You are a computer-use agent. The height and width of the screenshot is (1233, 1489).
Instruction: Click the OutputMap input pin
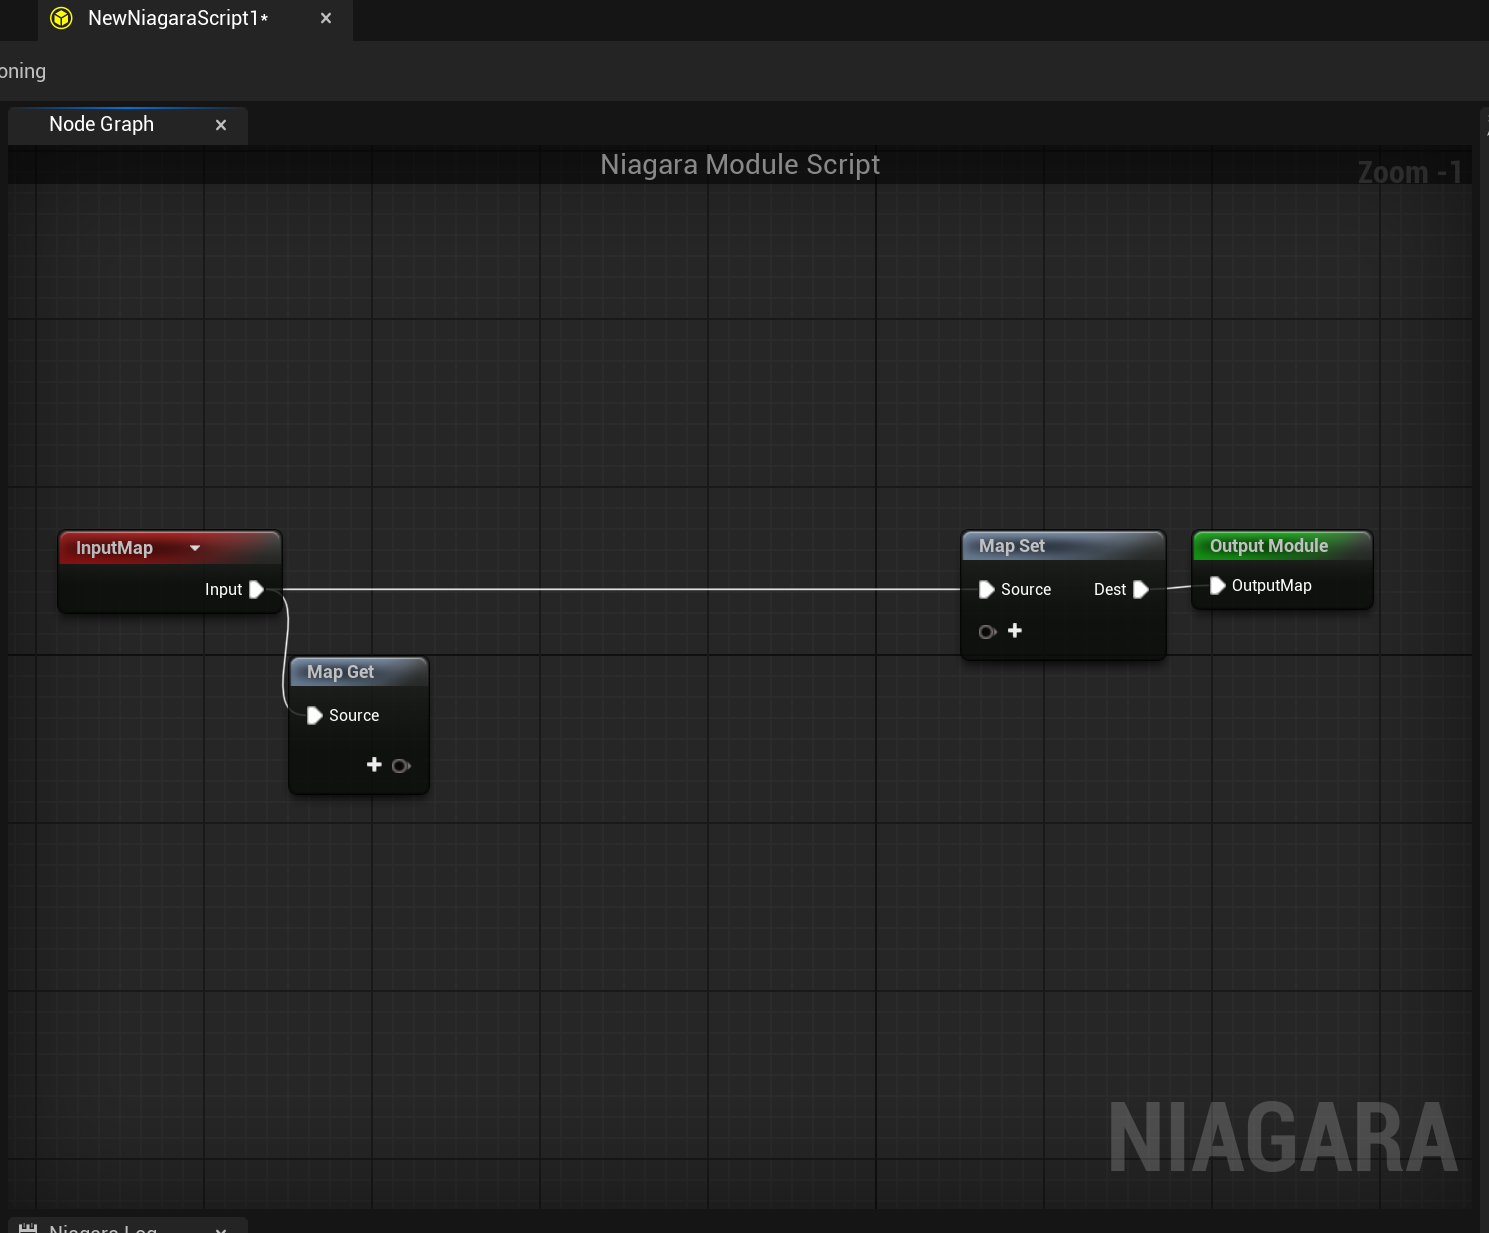(1217, 585)
